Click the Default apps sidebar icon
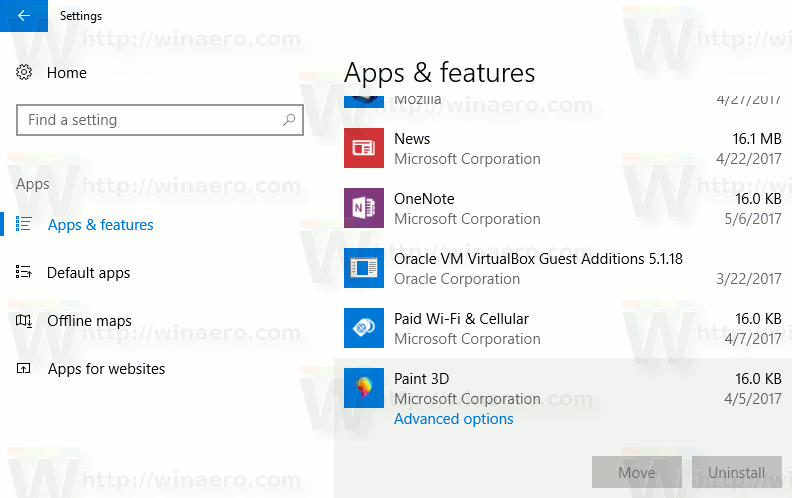This screenshot has height=498, width=792. pos(24,272)
